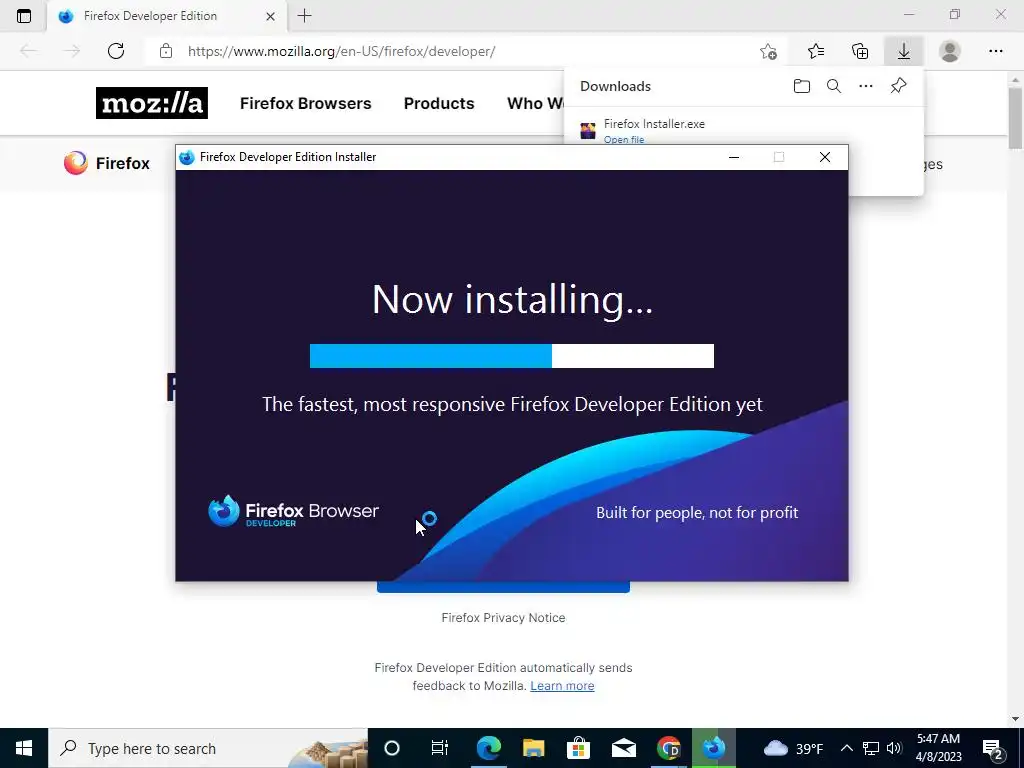Open Chrome from the taskbar
Viewport: 1024px width, 768px height.
[x=669, y=748]
